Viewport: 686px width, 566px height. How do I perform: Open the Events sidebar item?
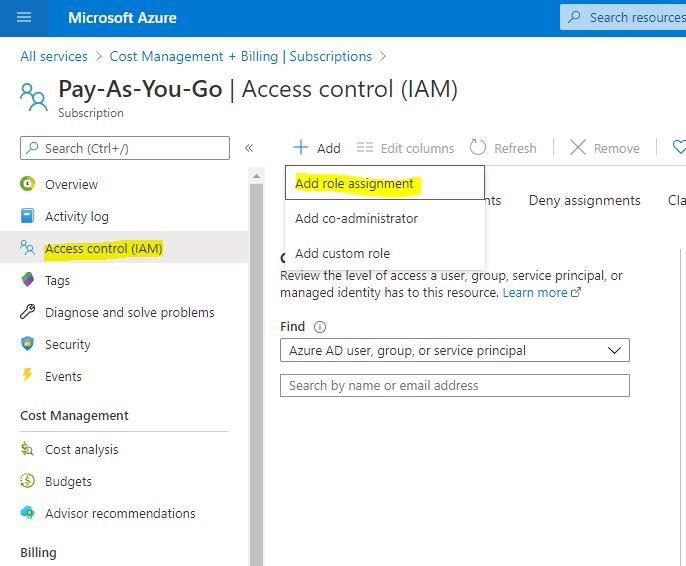tap(124, 375)
